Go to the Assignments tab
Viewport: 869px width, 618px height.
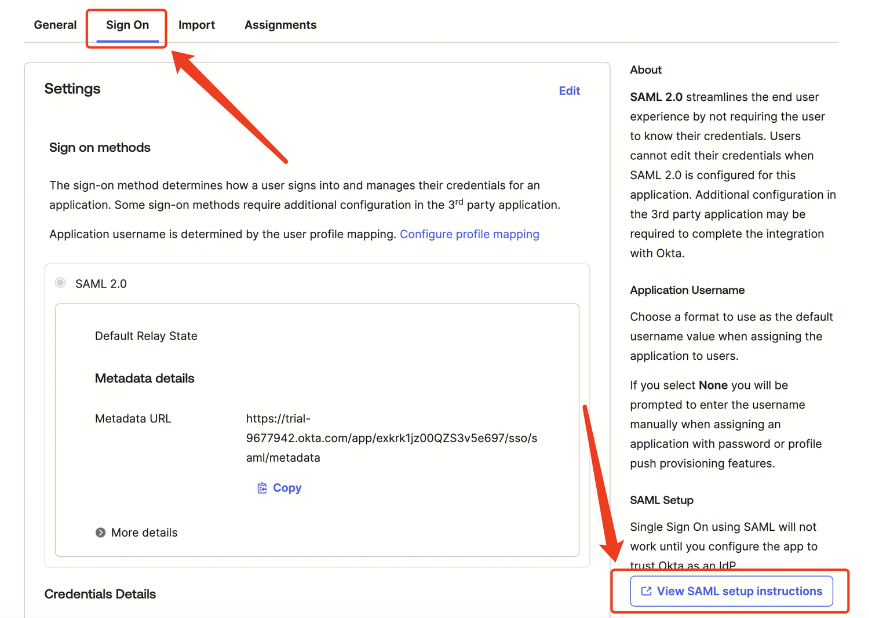(280, 25)
